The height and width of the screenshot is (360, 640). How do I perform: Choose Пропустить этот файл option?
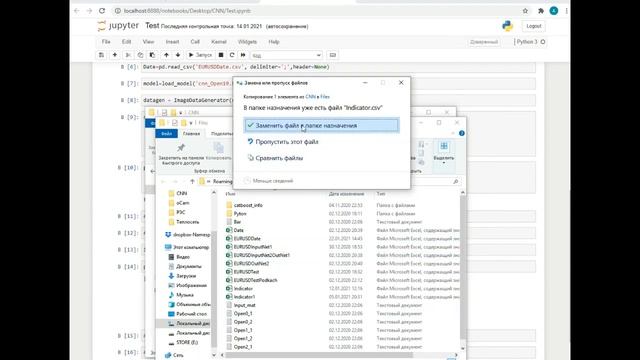(282, 142)
